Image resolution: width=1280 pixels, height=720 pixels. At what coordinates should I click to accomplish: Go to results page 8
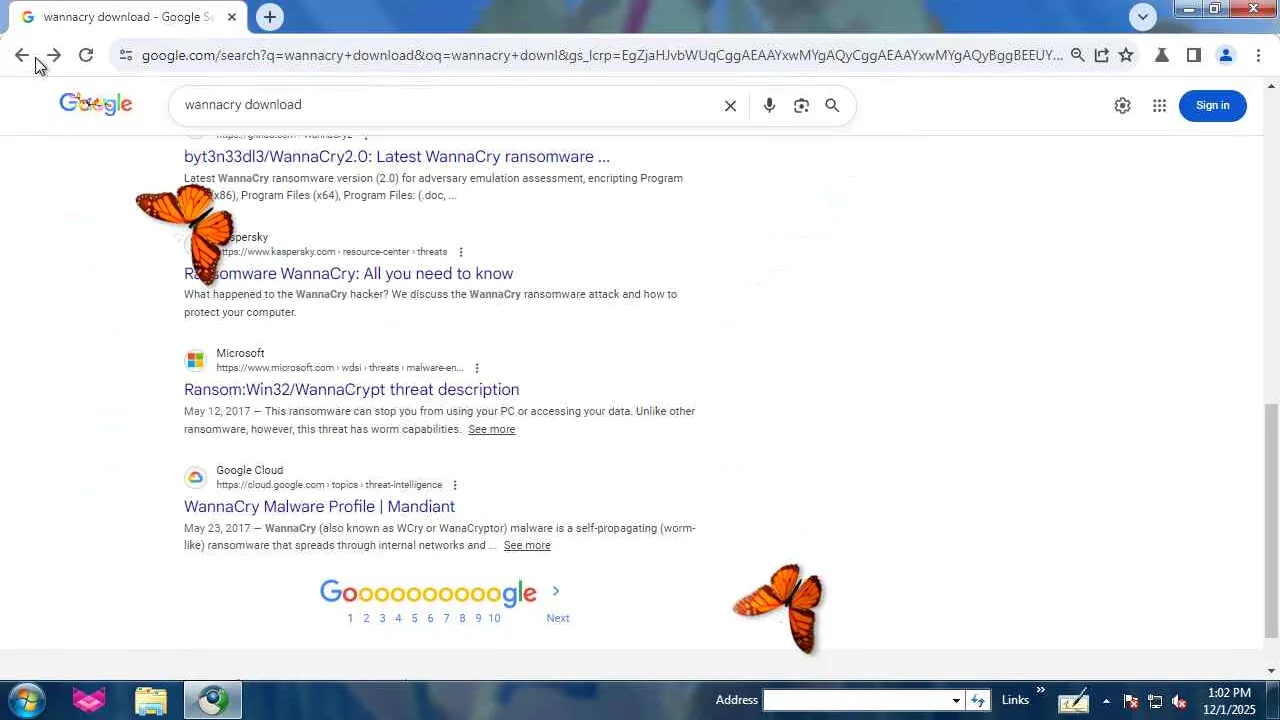click(x=462, y=618)
